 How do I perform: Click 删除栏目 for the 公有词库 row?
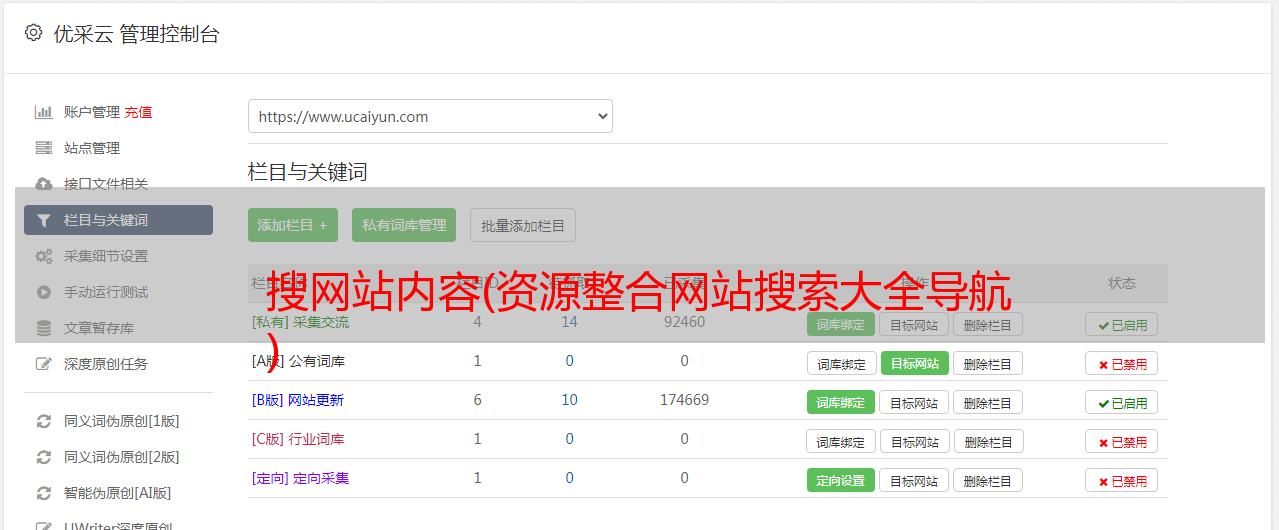pyautogui.click(x=988, y=363)
